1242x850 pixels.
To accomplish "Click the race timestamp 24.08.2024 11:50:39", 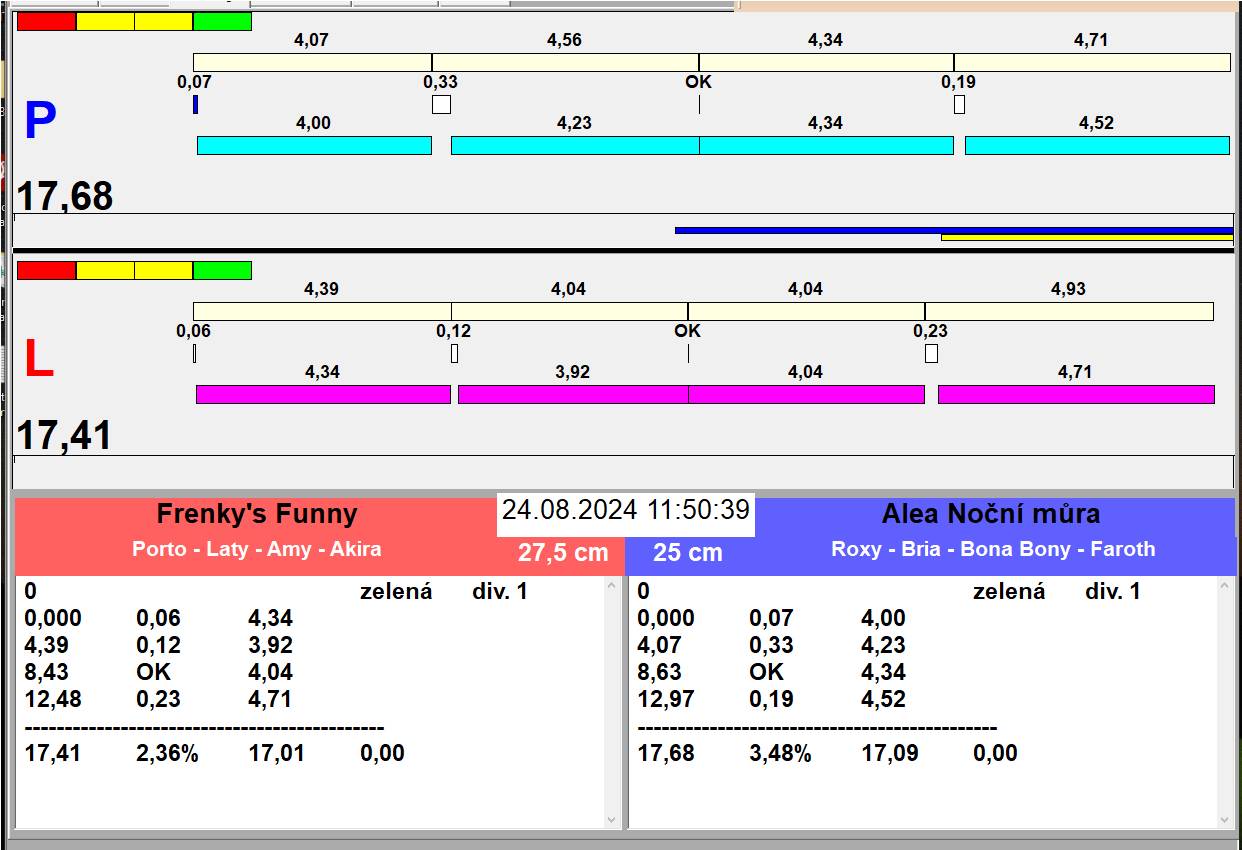I will coord(625,510).
